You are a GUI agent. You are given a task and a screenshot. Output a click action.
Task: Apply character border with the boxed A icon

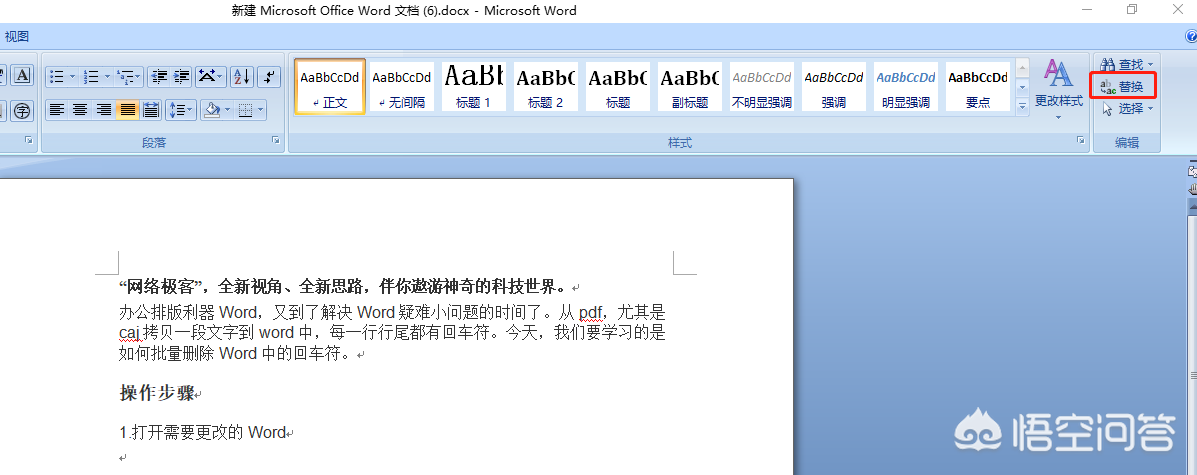tap(22, 75)
